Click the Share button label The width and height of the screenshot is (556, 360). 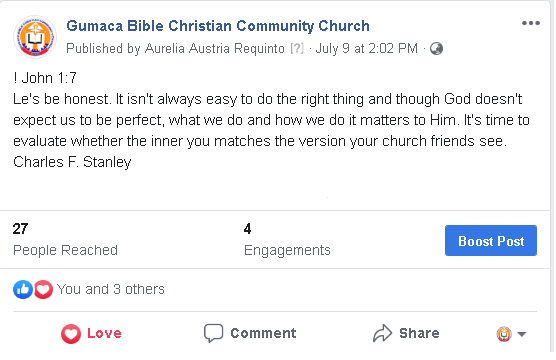(419, 333)
